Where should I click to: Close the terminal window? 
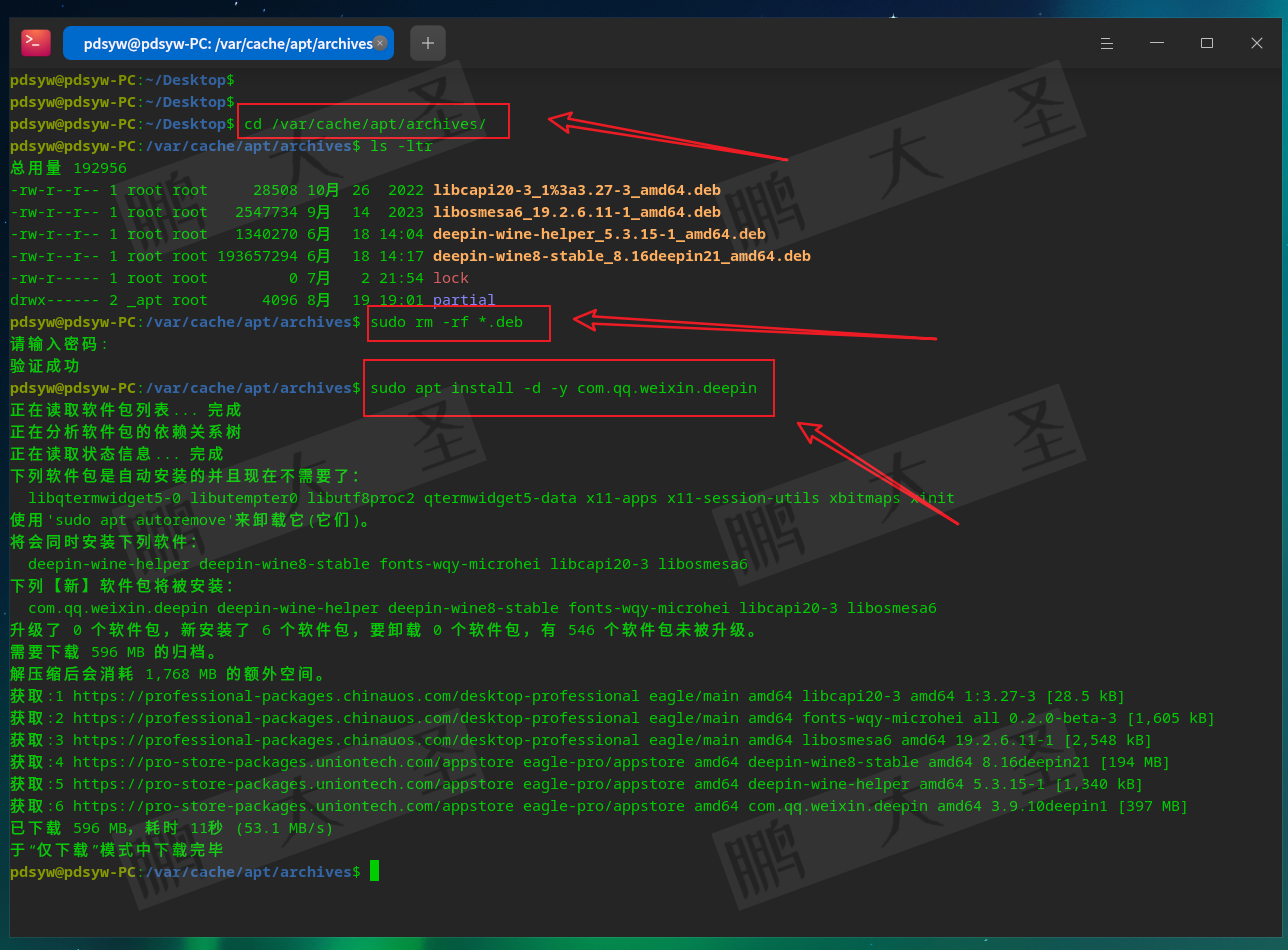click(1257, 43)
